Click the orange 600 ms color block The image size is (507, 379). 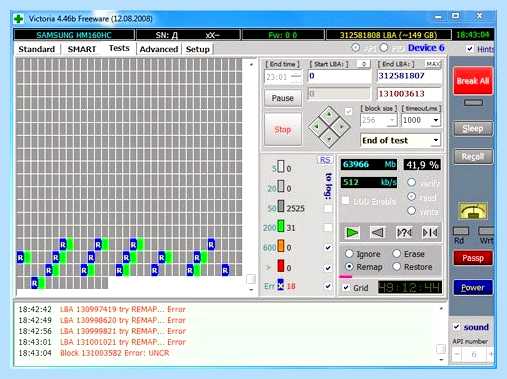tap(281, 246)
